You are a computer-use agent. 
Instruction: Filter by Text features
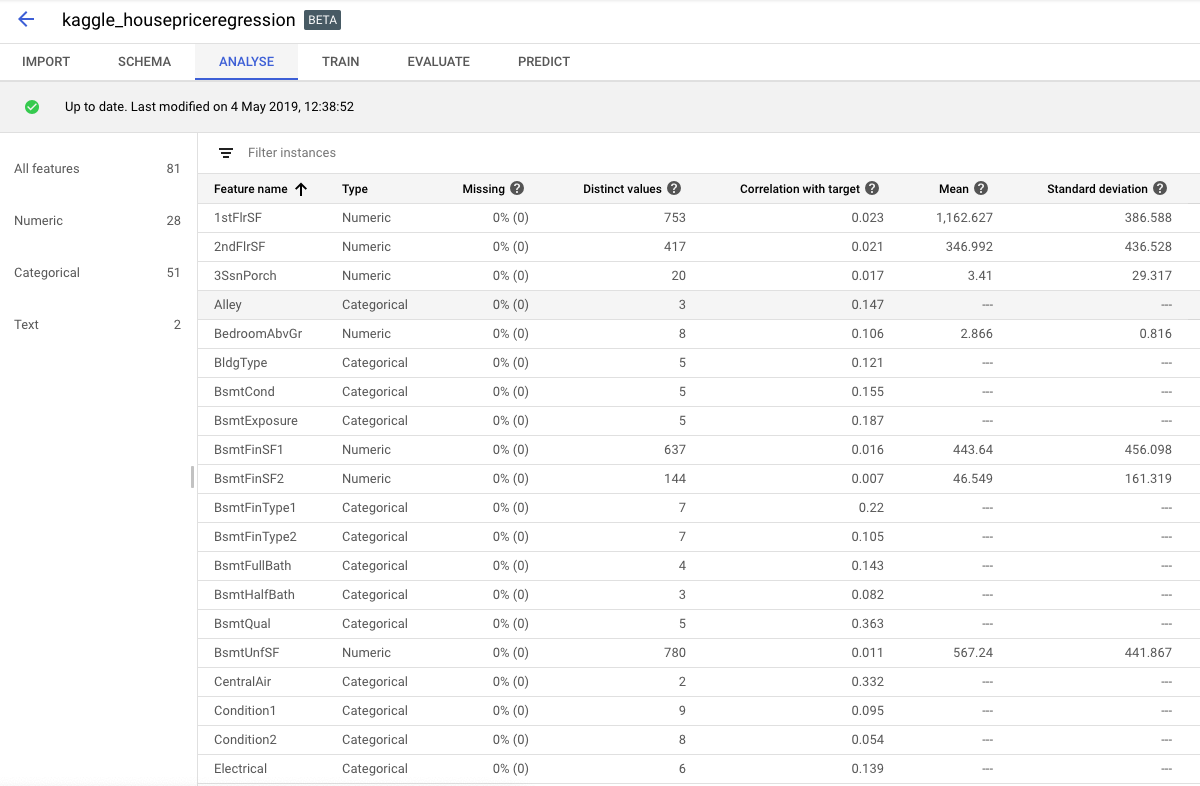coord(97,325)
